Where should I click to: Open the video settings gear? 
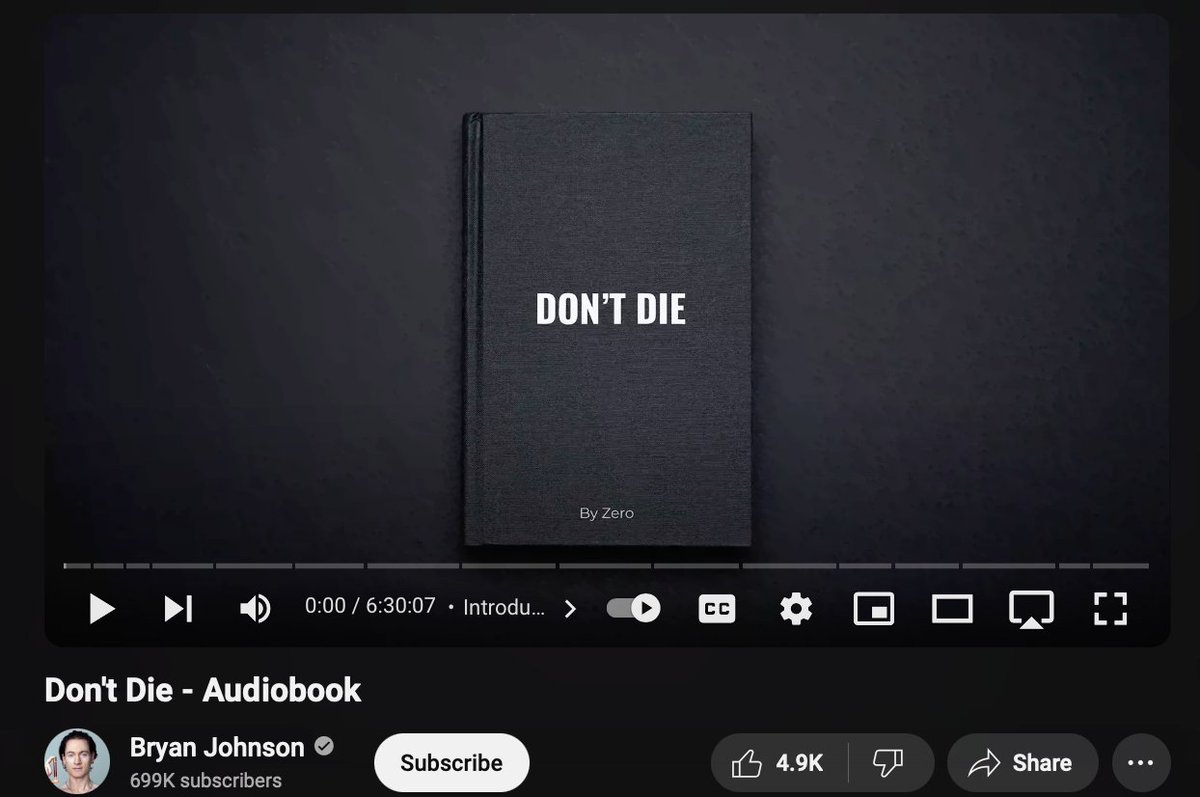pos(796,608)
